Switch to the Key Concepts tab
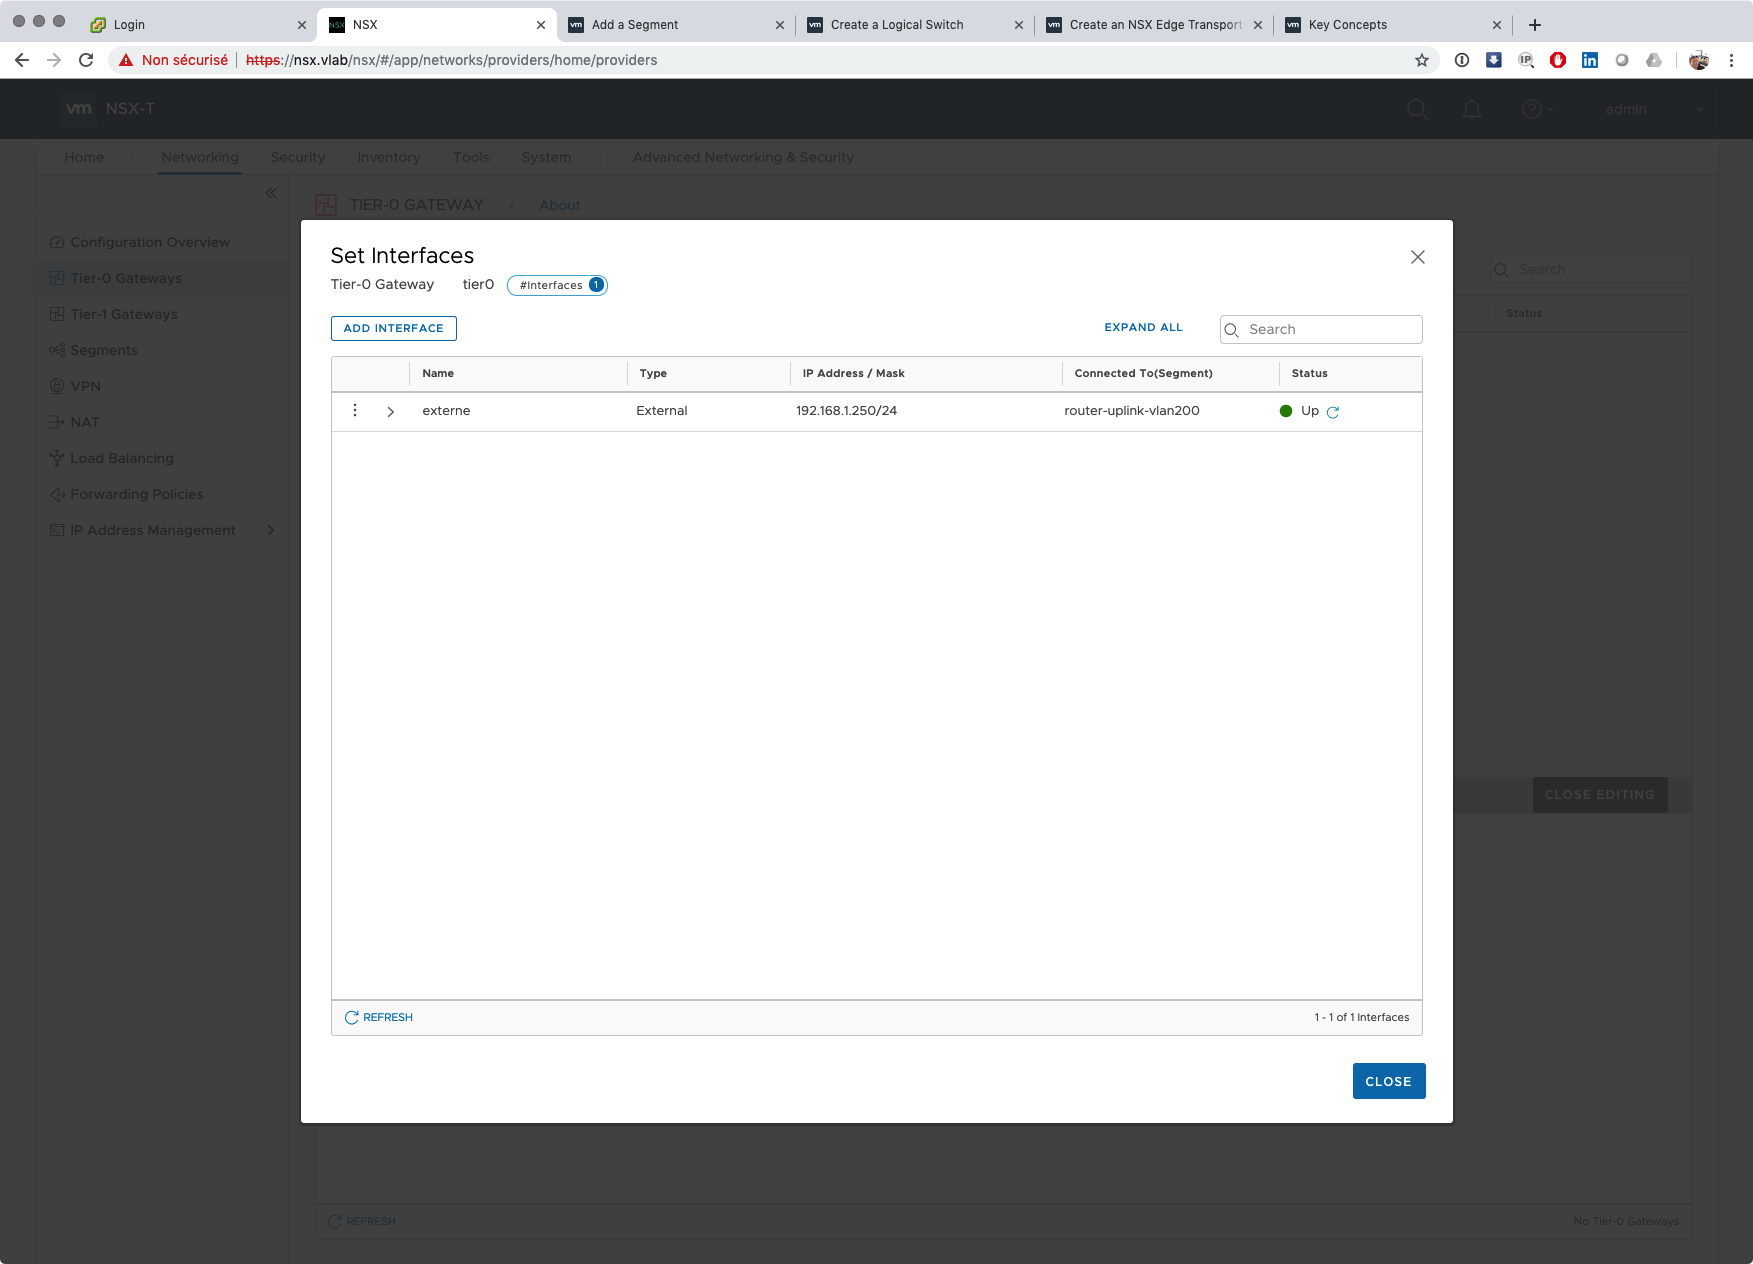Image resolution: width=1753 pixels, height=1264 pixels. tap(1347, 25)
